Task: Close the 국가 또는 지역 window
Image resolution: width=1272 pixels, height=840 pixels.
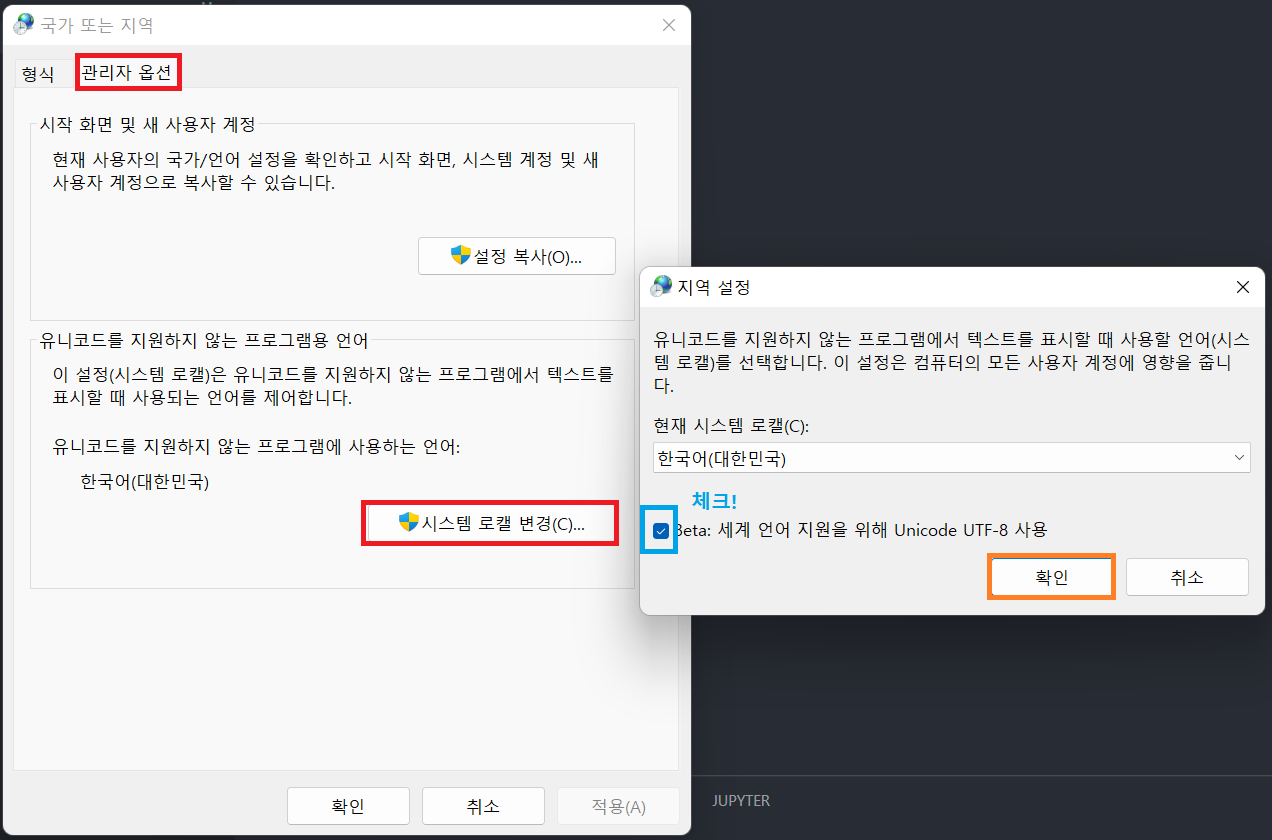Action: tap(669, 25)
